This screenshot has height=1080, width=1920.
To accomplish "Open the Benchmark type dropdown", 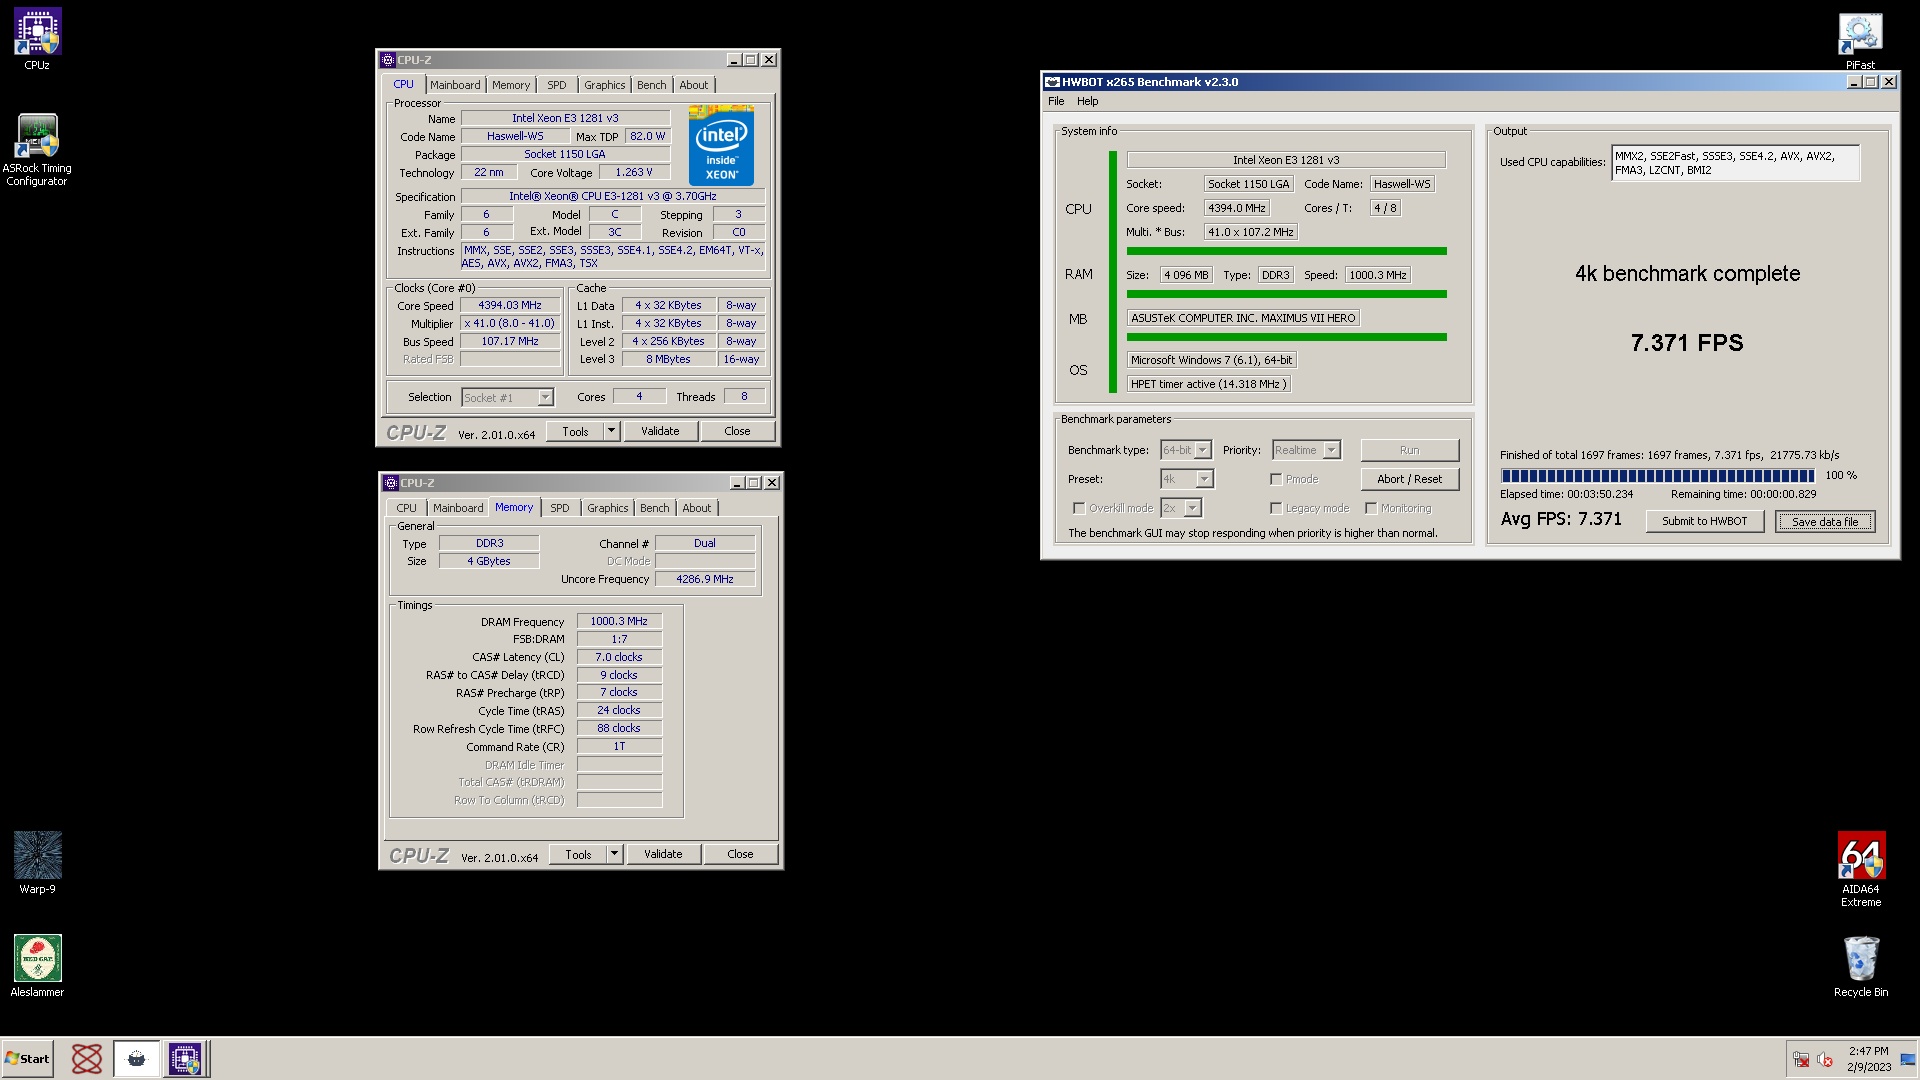I will [1203, 450].
